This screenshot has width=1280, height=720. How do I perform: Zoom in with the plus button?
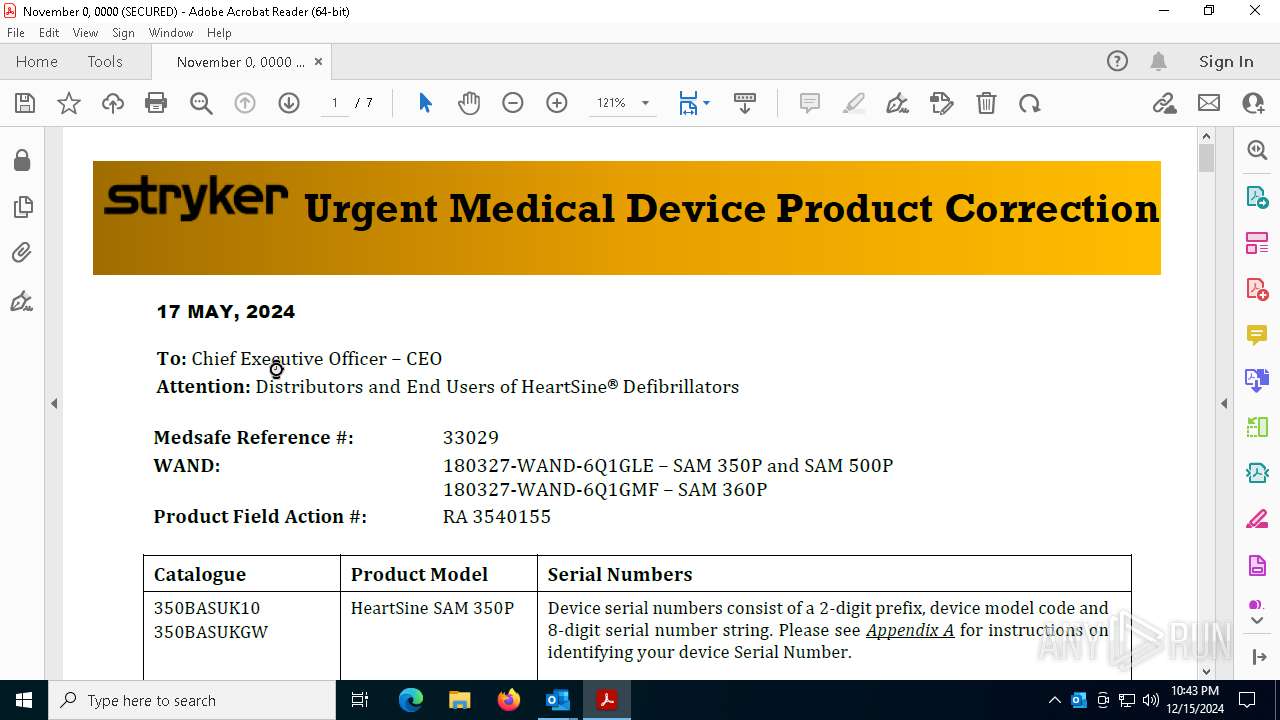[557, 103]
